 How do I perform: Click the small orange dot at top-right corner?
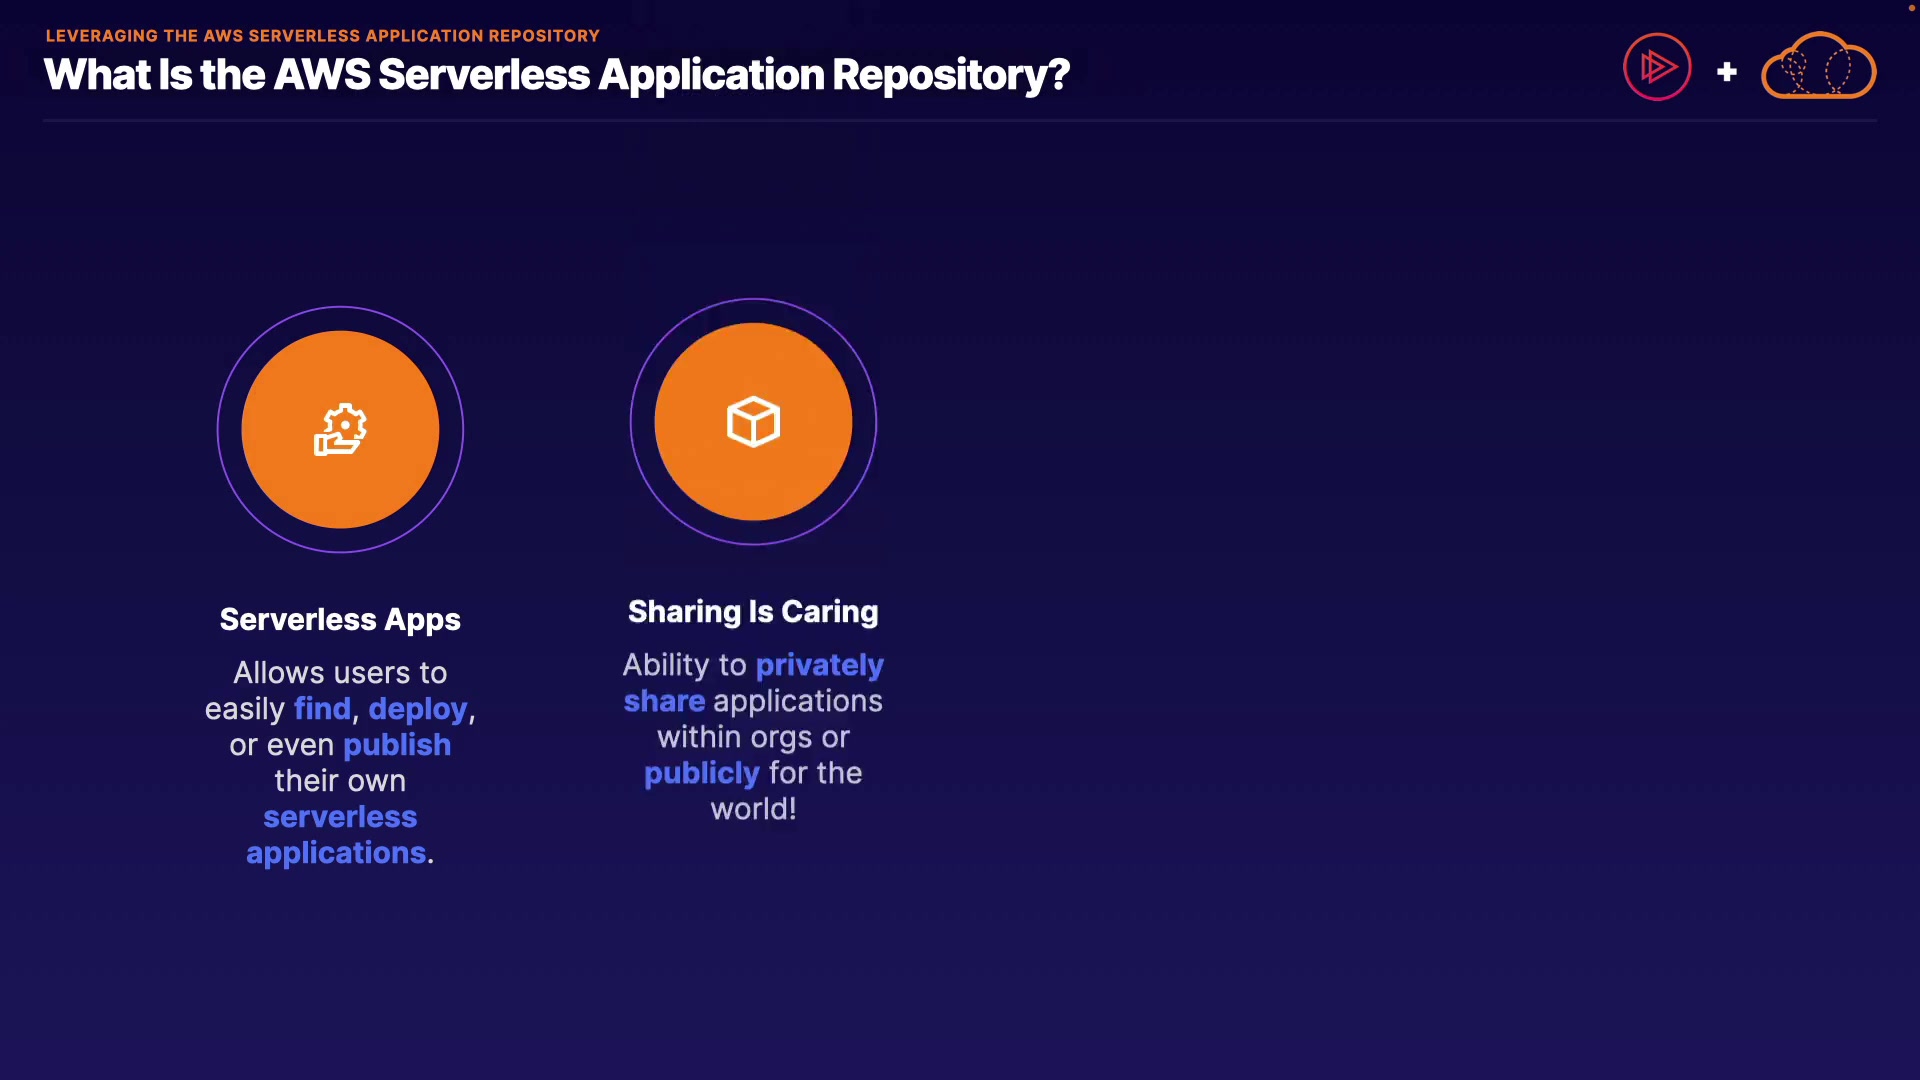[x=1911, y=7]
